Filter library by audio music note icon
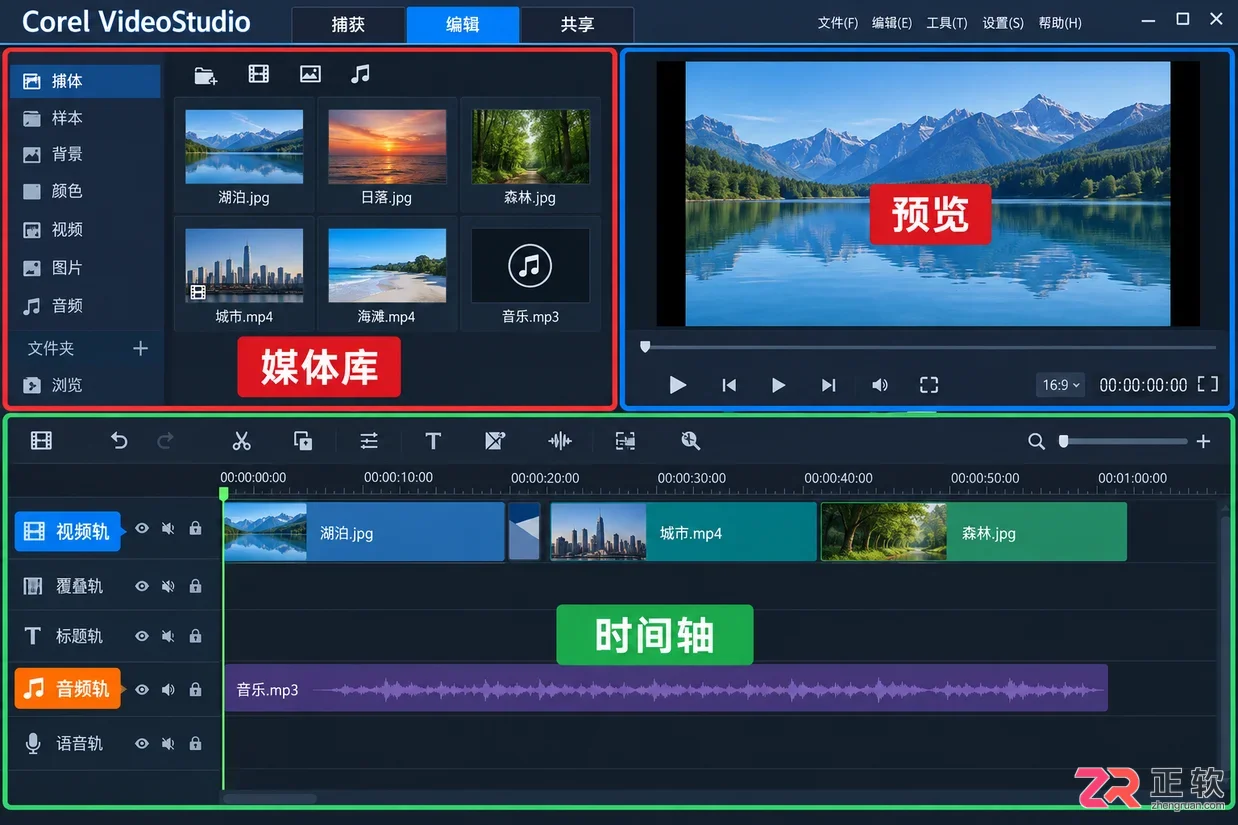Screen dimensions: 1238x825 361,74
